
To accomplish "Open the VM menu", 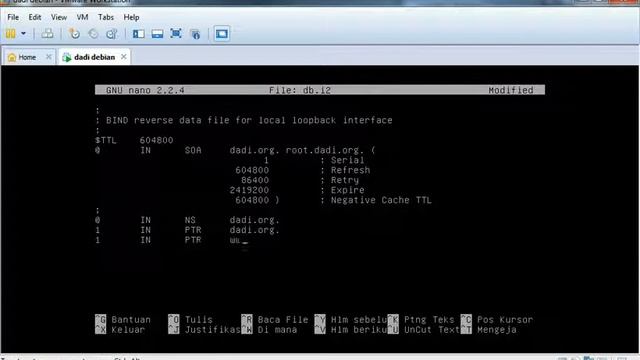I will coord(82,17).
